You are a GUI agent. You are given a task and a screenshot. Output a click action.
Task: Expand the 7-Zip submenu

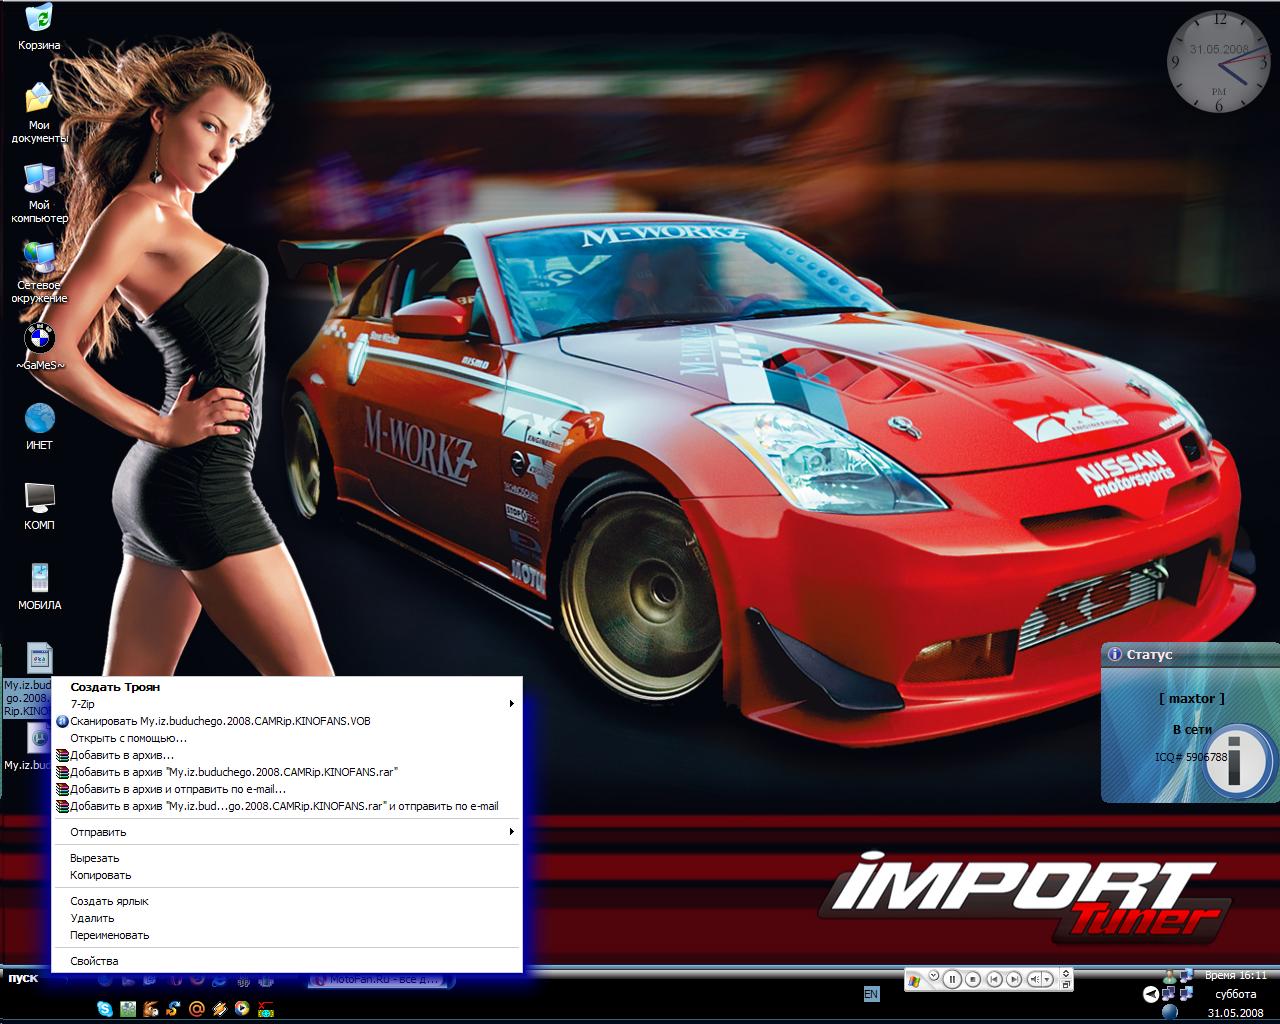point(287,704)
